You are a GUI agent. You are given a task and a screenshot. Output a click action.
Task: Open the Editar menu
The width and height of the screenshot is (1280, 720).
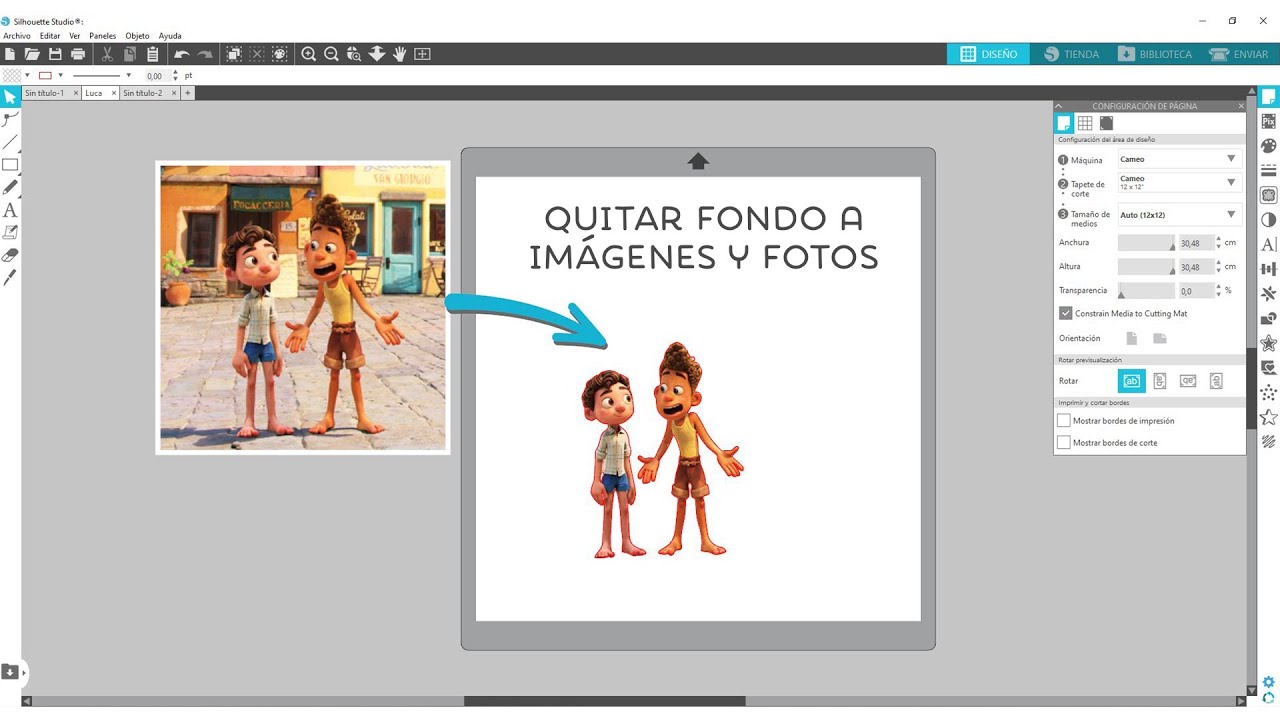point(50,36)
